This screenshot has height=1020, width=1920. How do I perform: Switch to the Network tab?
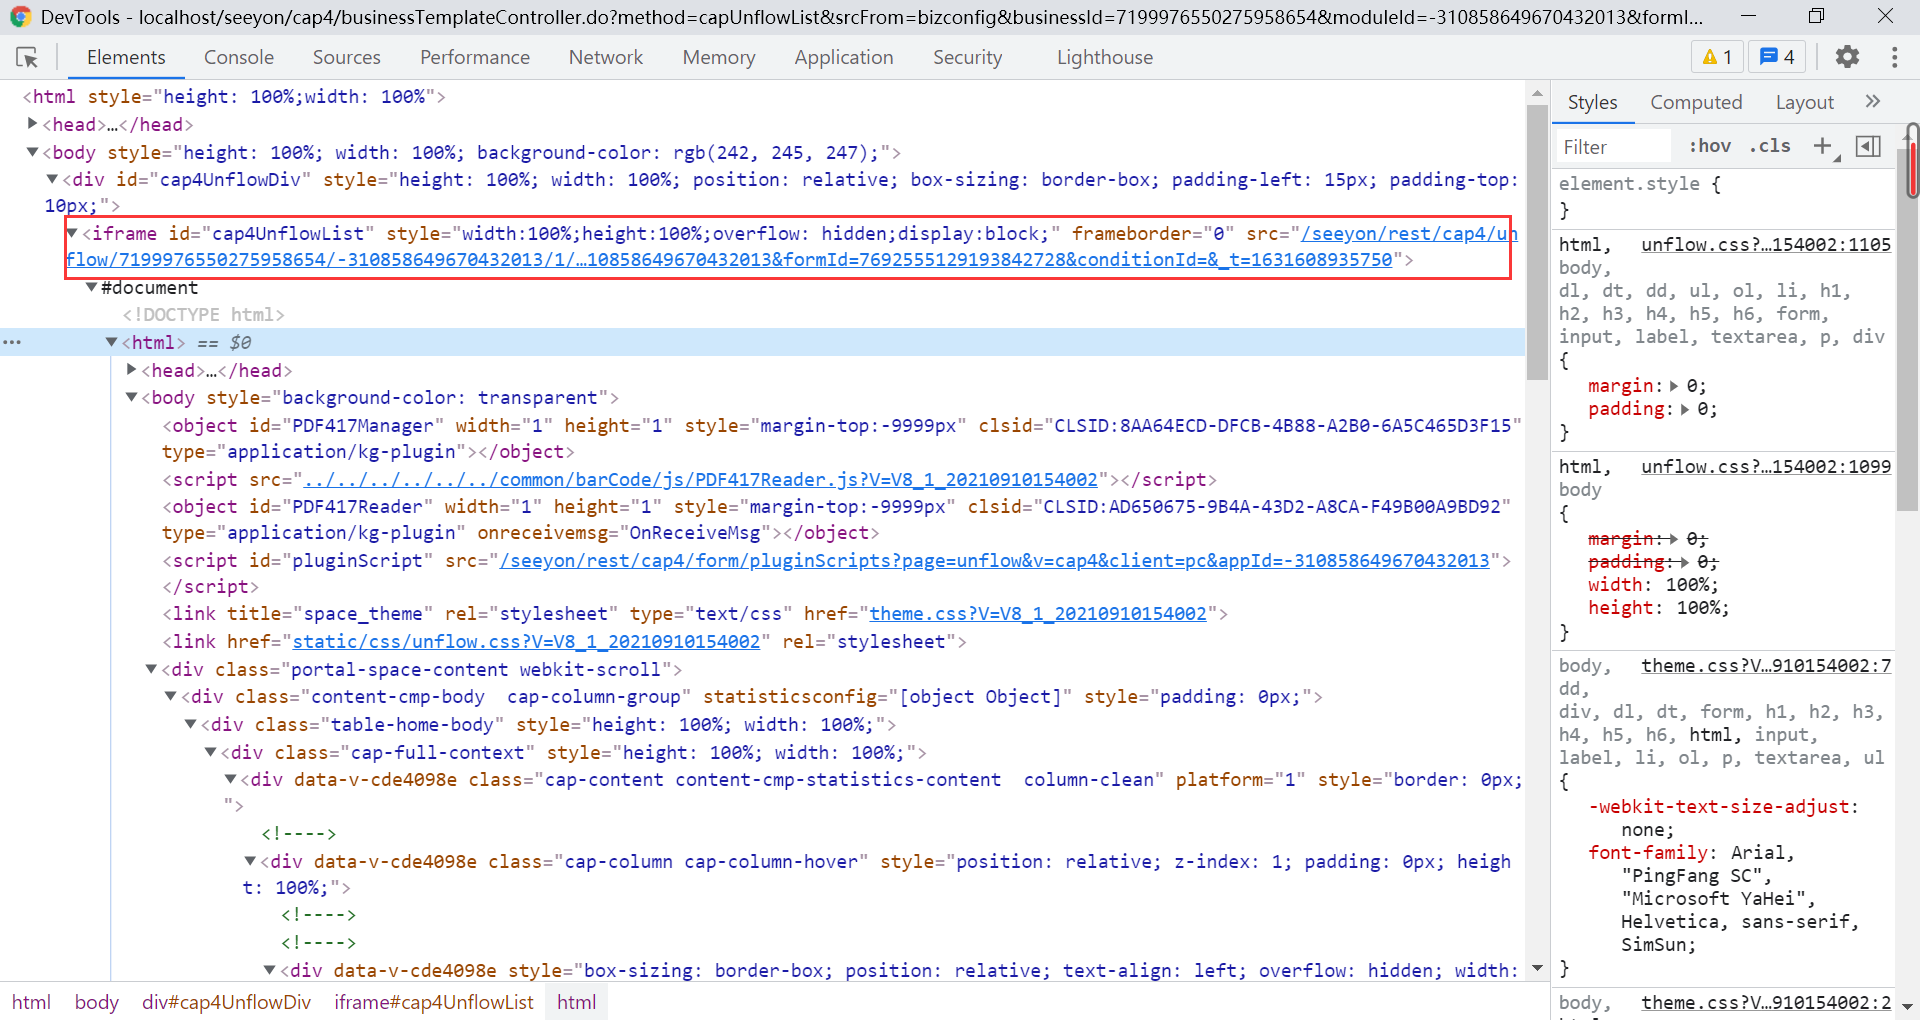(605, 58)
